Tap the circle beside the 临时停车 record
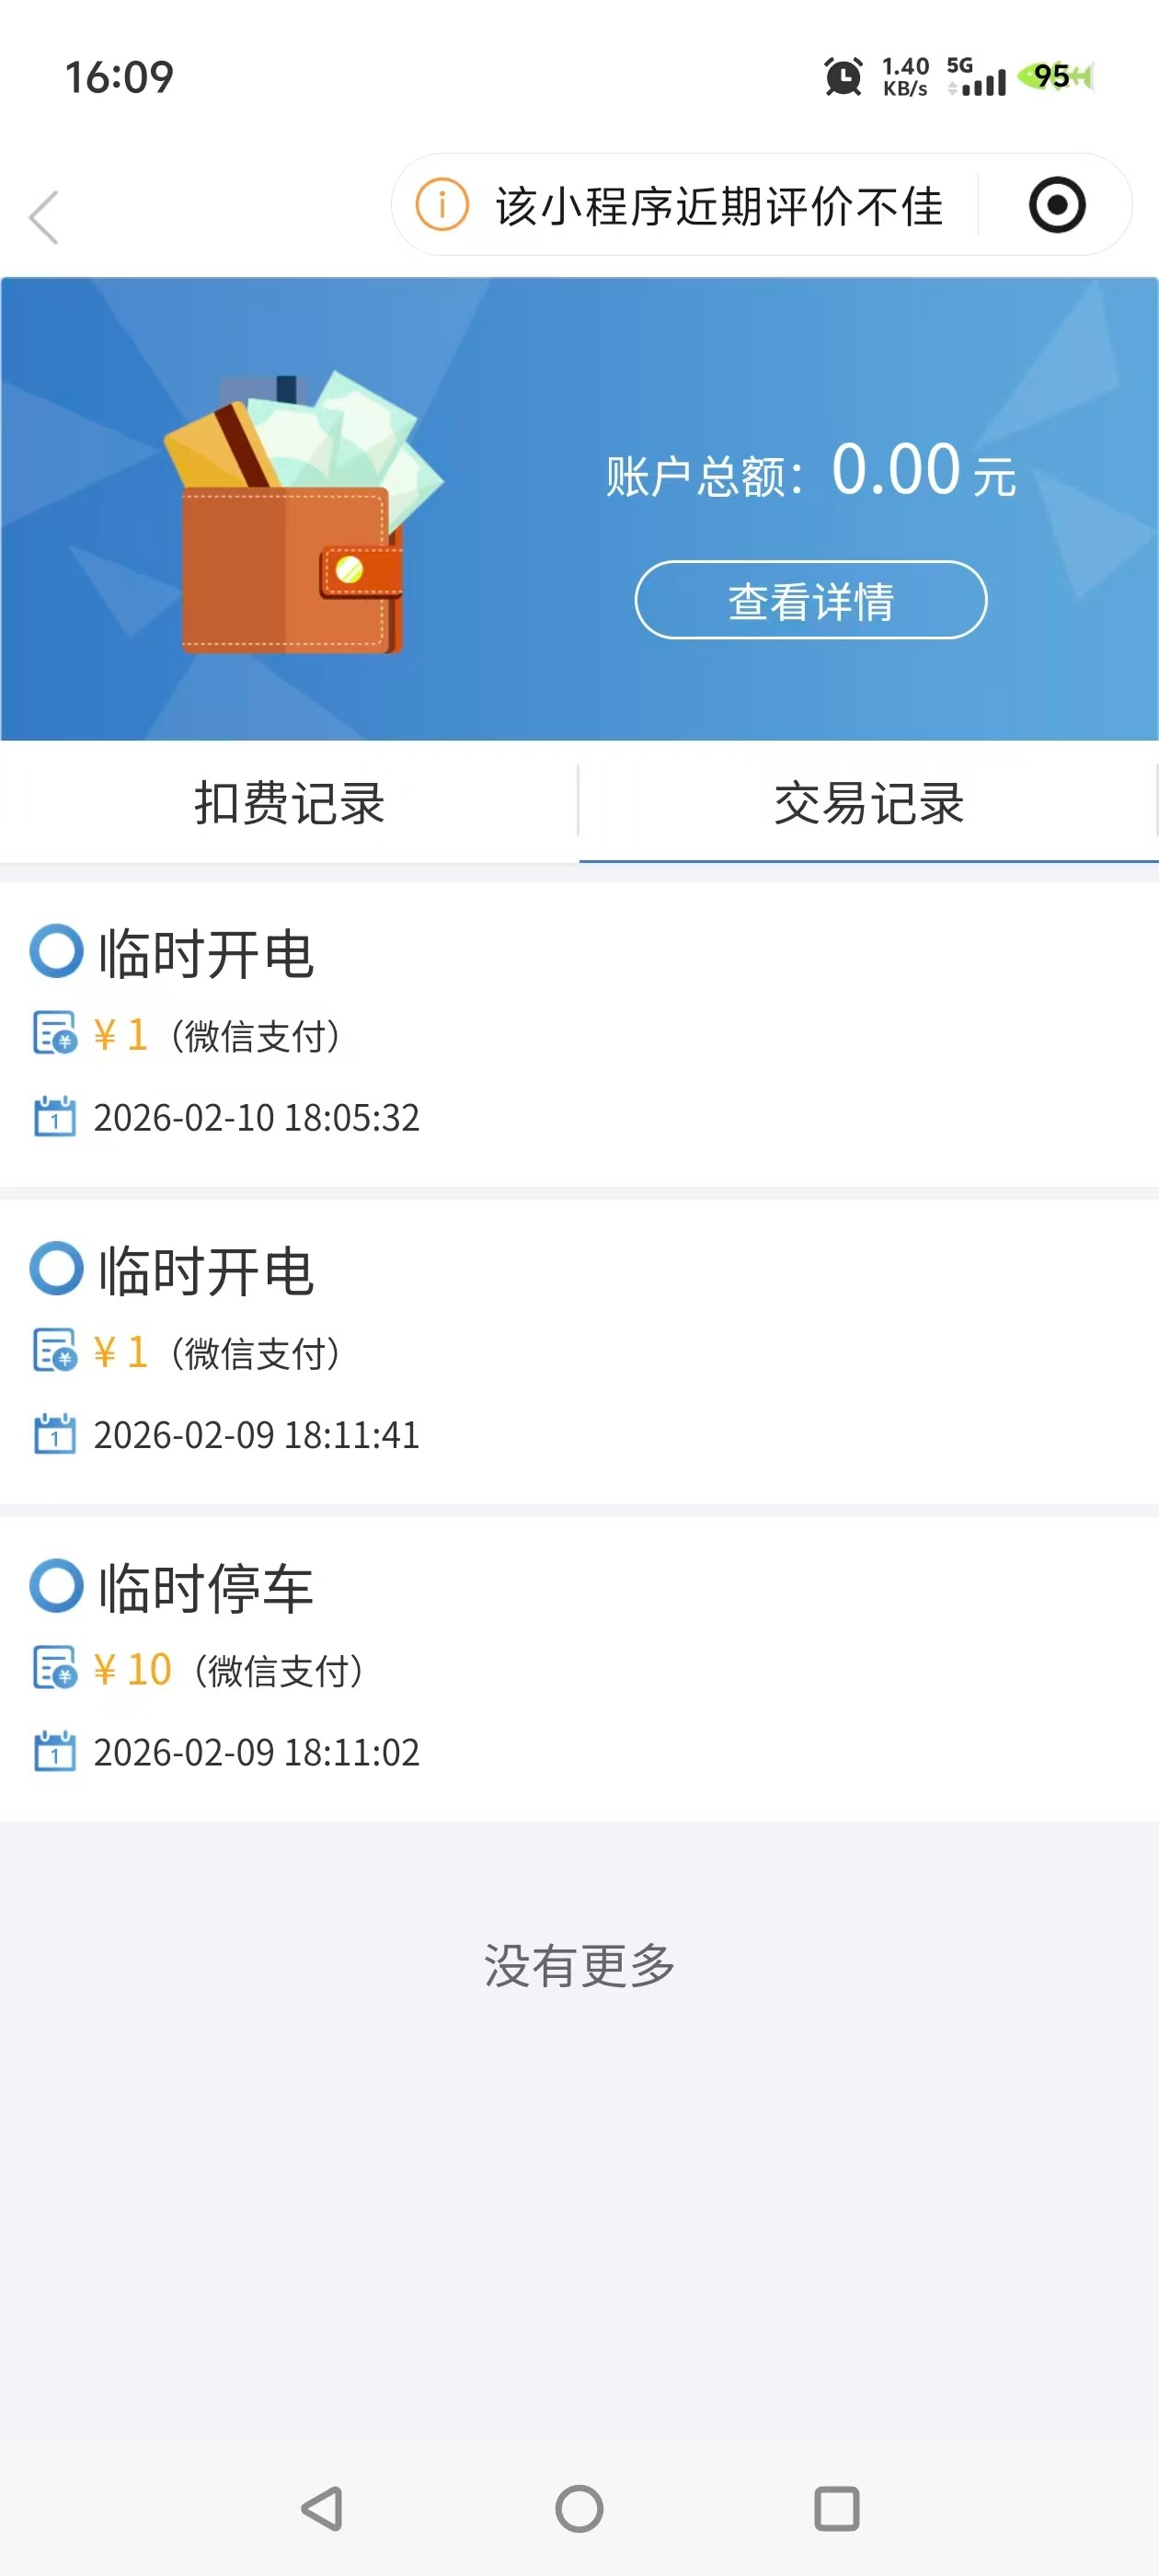This screenshot has width=1159, height=2576. pyautogui.click(x=56, y=1586)
